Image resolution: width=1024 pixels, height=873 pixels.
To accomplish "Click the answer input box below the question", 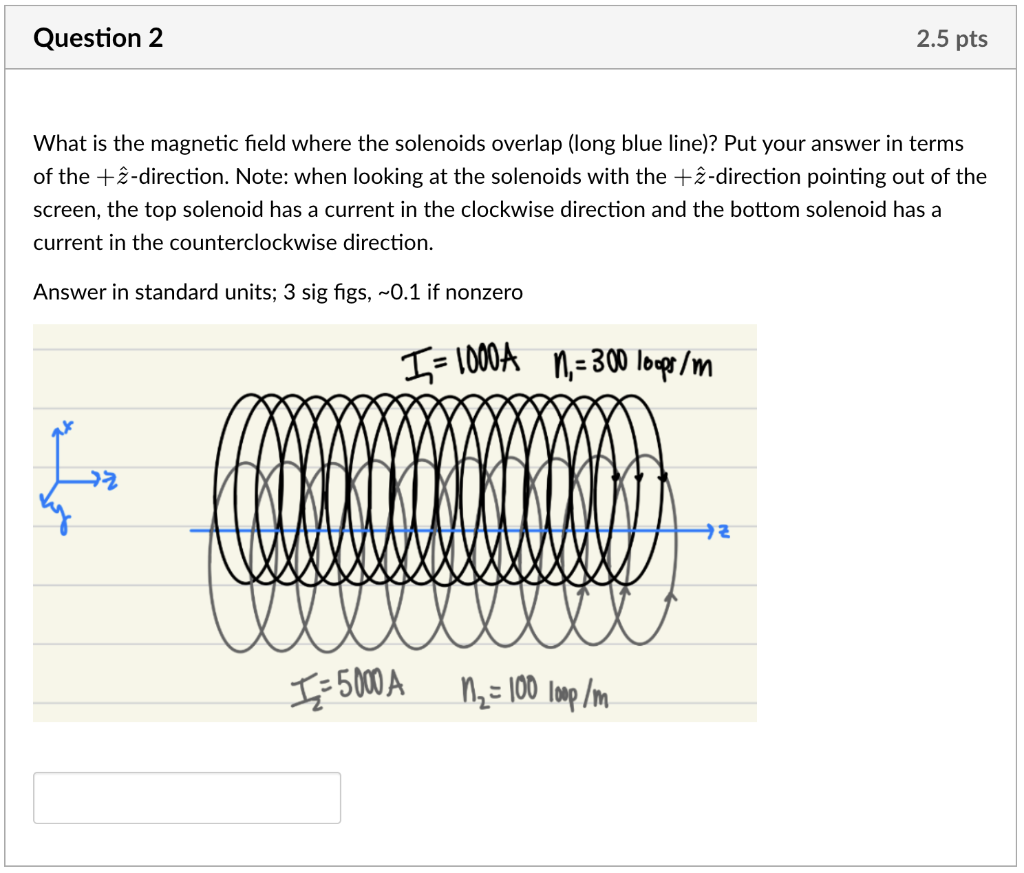I will pyautogui.click(x=186, y=797).
